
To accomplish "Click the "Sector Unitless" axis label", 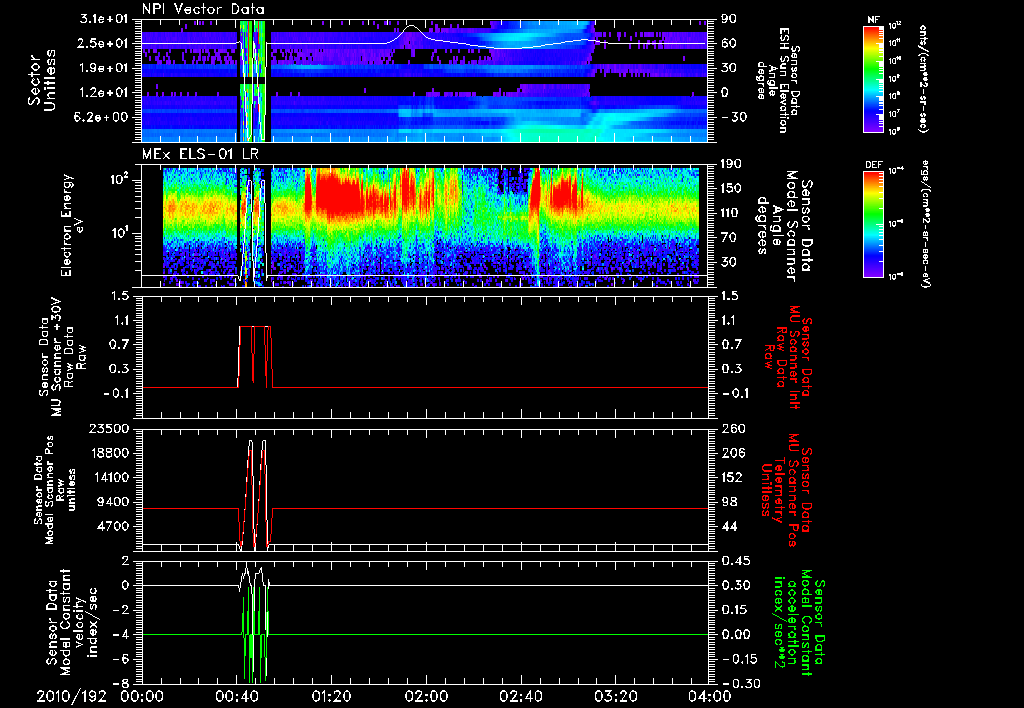I will (42, 80).
